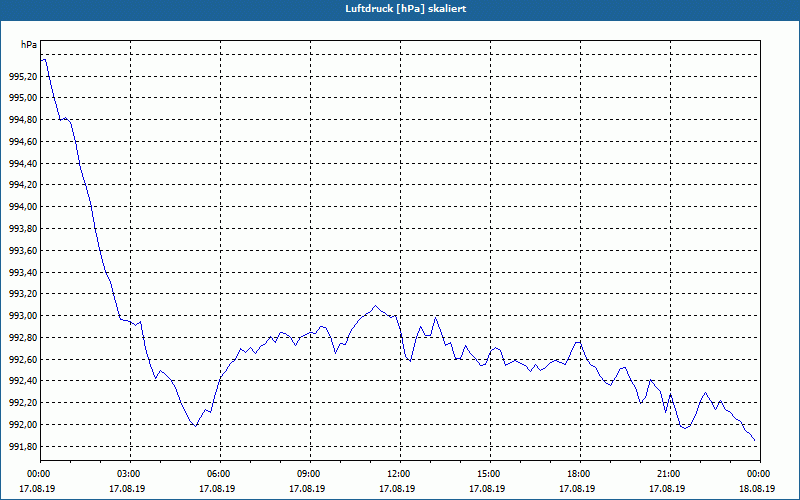This screenshot has width=800, height=500.
Task: Click the 15:00 time label
Action: pyautogui.click(x=490, y=474)
